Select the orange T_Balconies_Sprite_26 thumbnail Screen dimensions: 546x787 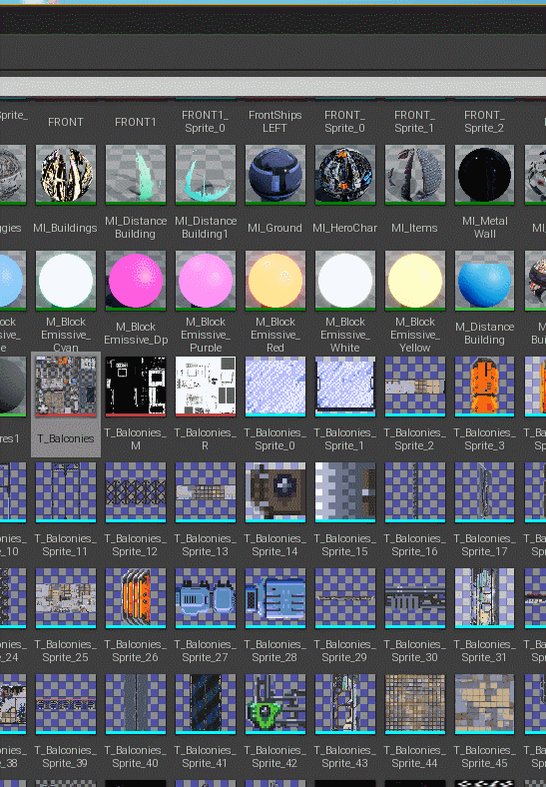(135, 598)
